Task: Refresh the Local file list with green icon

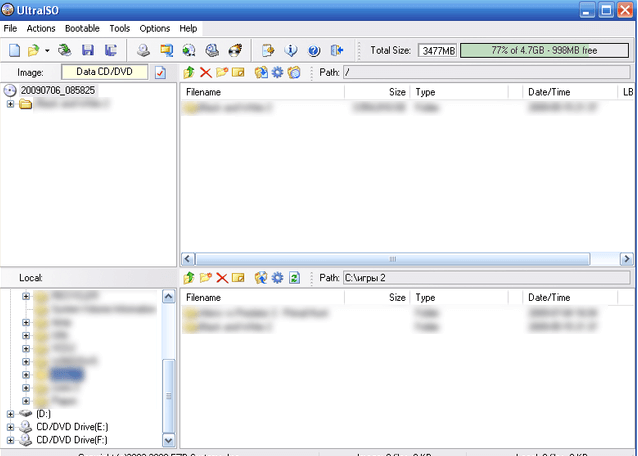Action: 295,278
